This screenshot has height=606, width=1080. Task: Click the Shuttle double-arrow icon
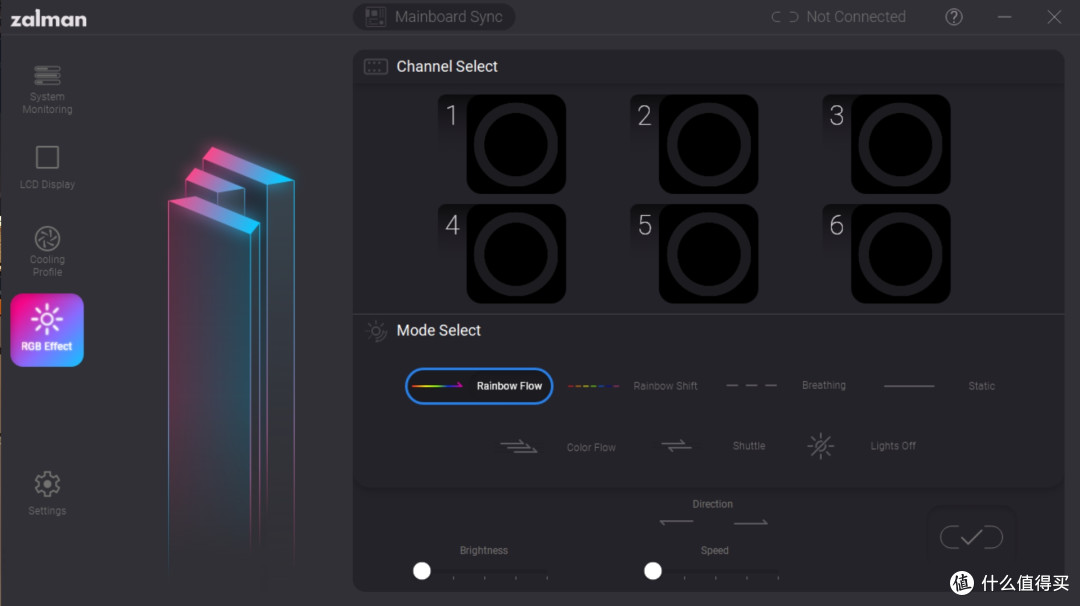pyautogui.click(x=676, y=446)
